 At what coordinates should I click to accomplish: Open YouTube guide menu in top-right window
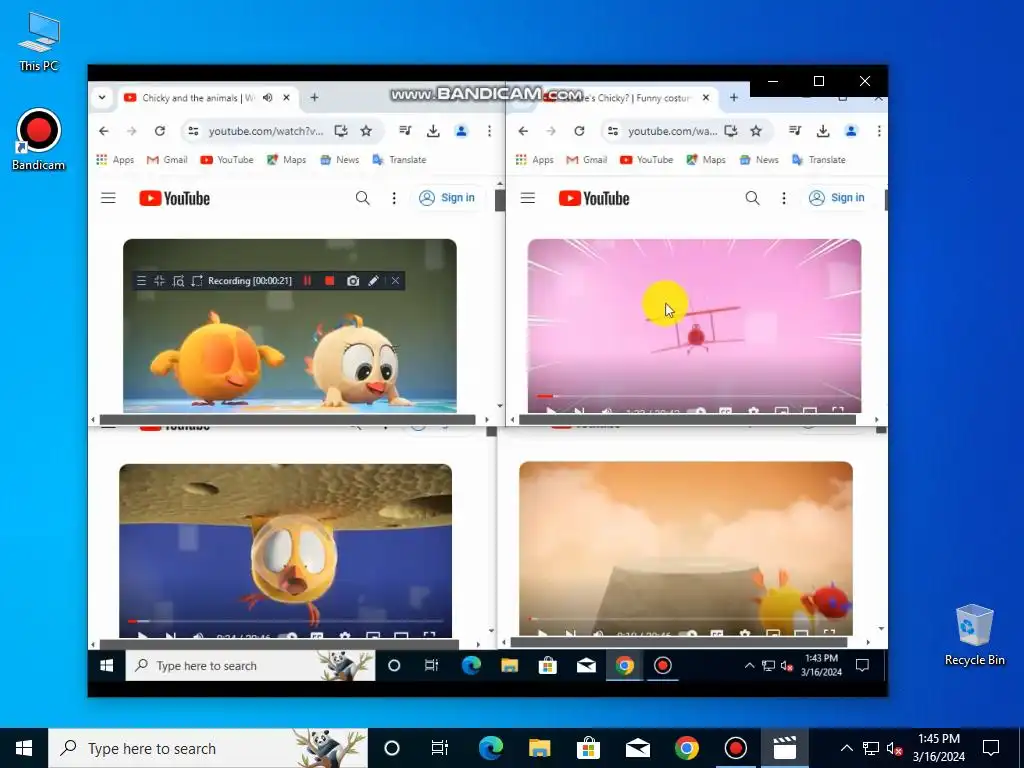pyautogui.click(x=528, y=198)
